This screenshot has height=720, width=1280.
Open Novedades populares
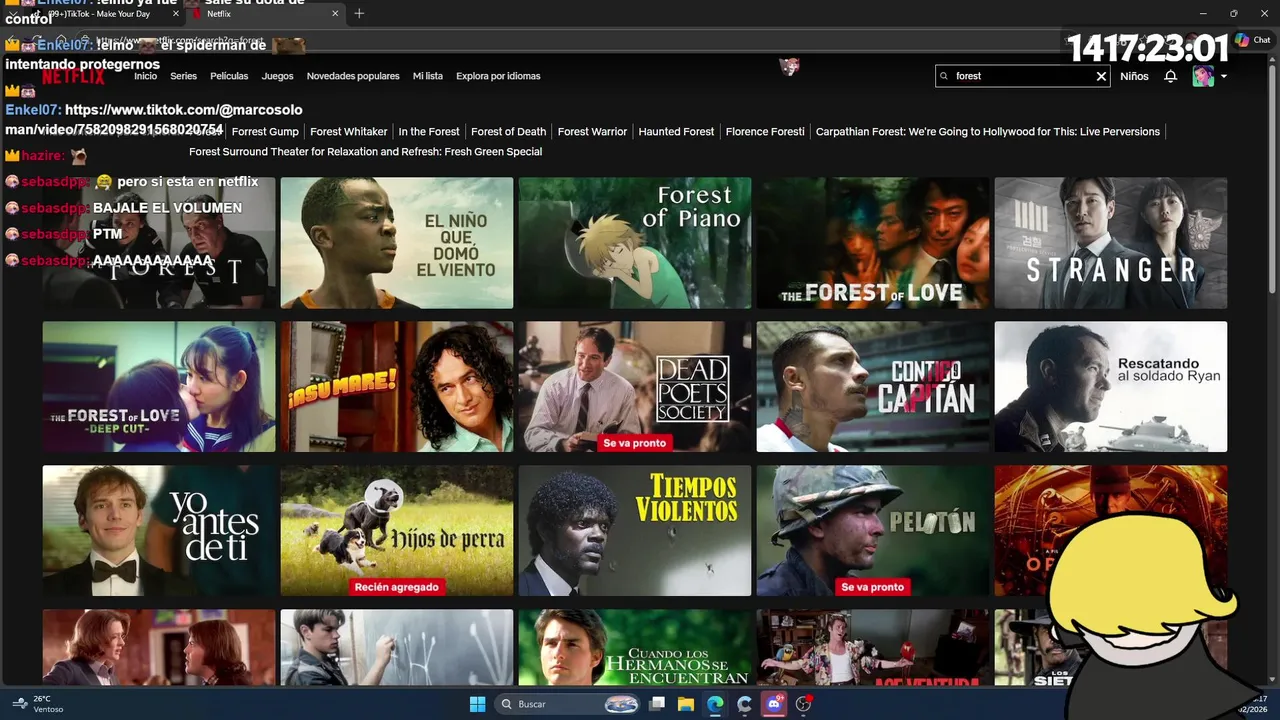tap(353, 76)
